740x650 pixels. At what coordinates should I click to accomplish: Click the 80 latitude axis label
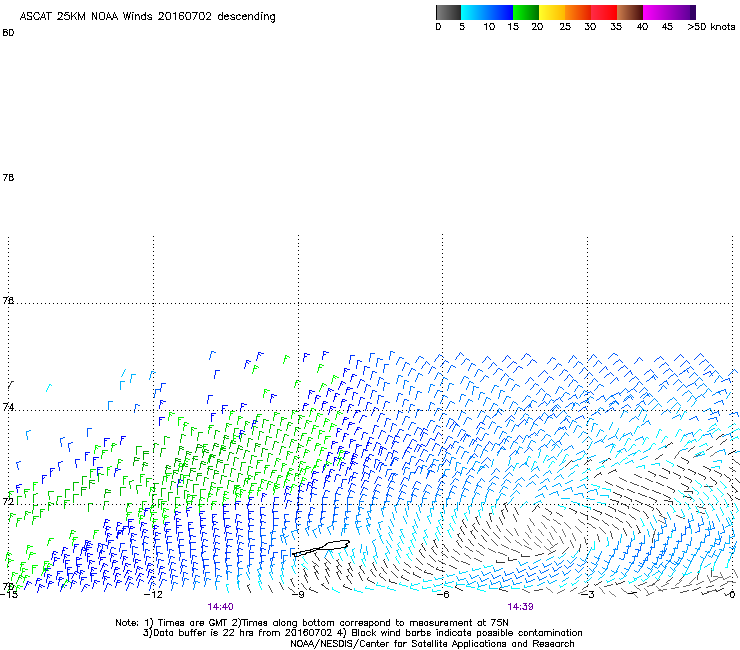coord(8,33)
